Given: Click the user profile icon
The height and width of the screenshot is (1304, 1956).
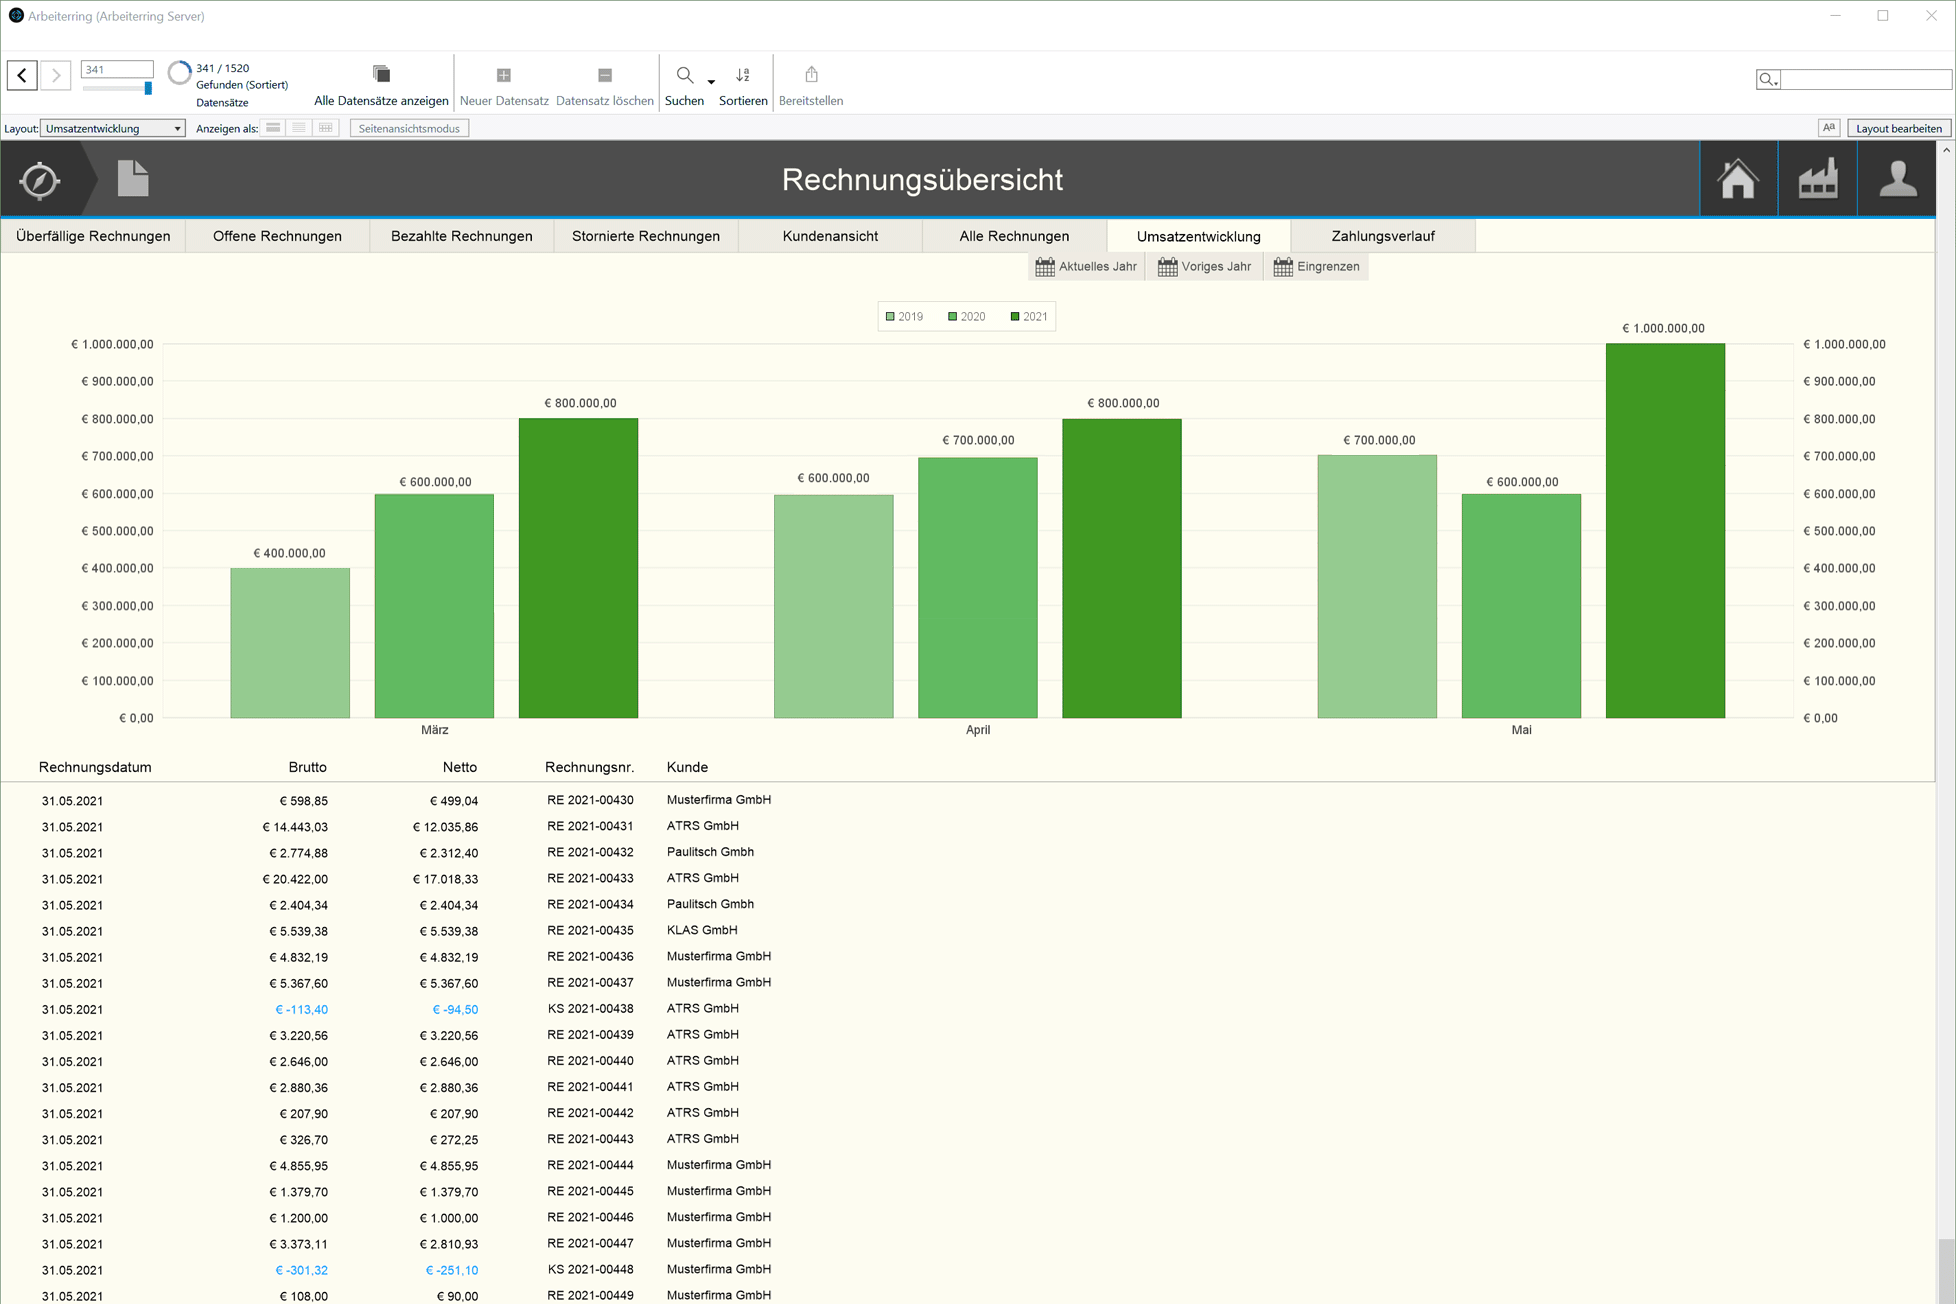Looking at the screenshot, I should (1896, 180).
